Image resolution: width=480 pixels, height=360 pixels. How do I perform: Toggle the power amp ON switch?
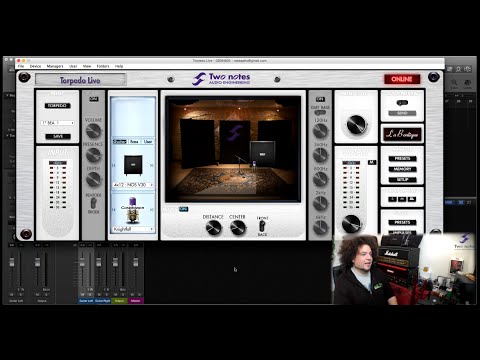coord(94,99)
